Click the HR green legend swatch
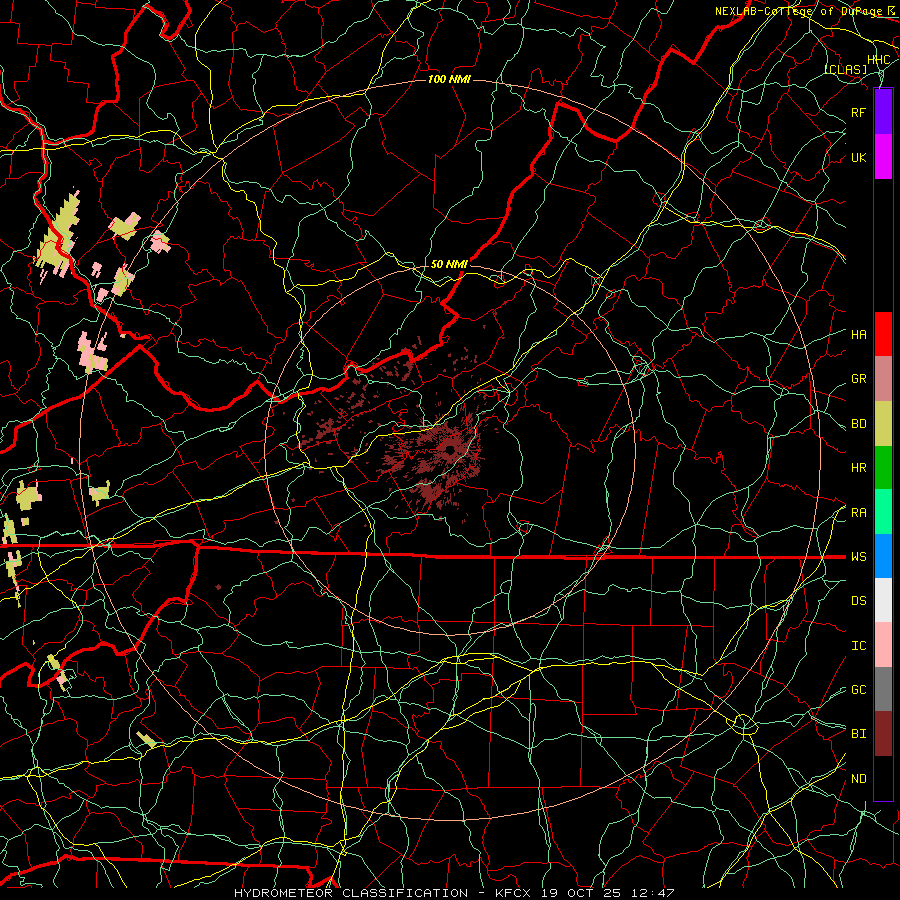This screenshot has width=900, height=900. click(883, 468)
